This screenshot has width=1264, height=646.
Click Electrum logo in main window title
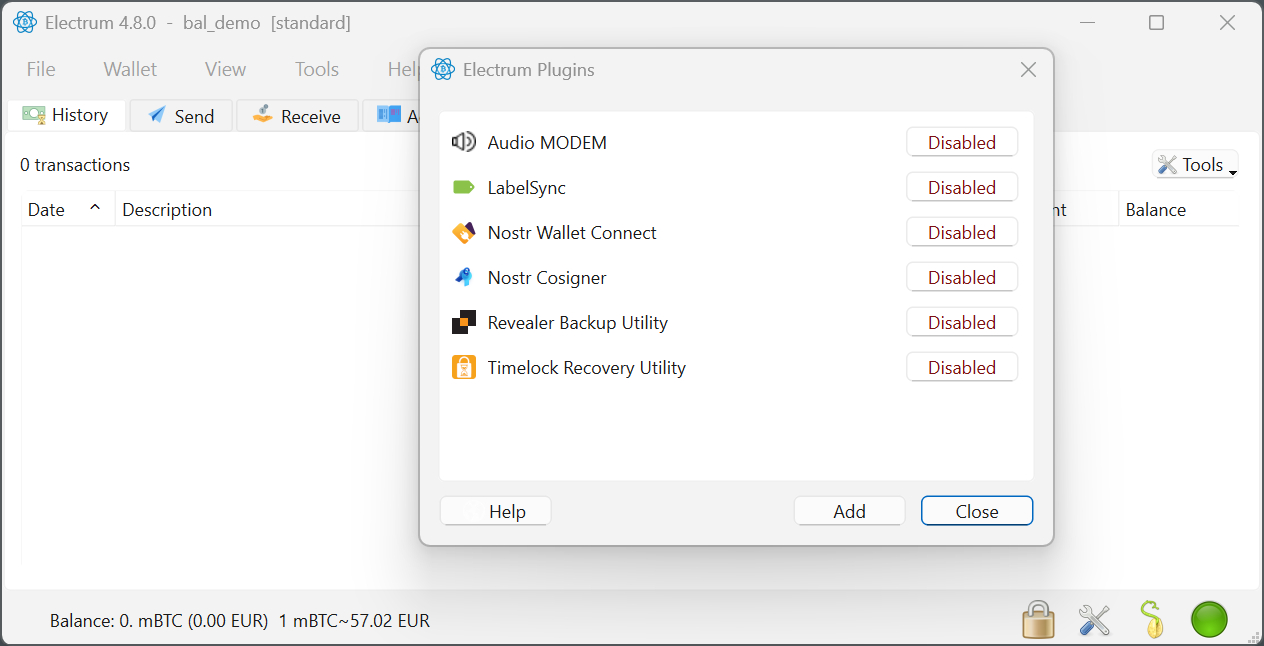(25, 22)
